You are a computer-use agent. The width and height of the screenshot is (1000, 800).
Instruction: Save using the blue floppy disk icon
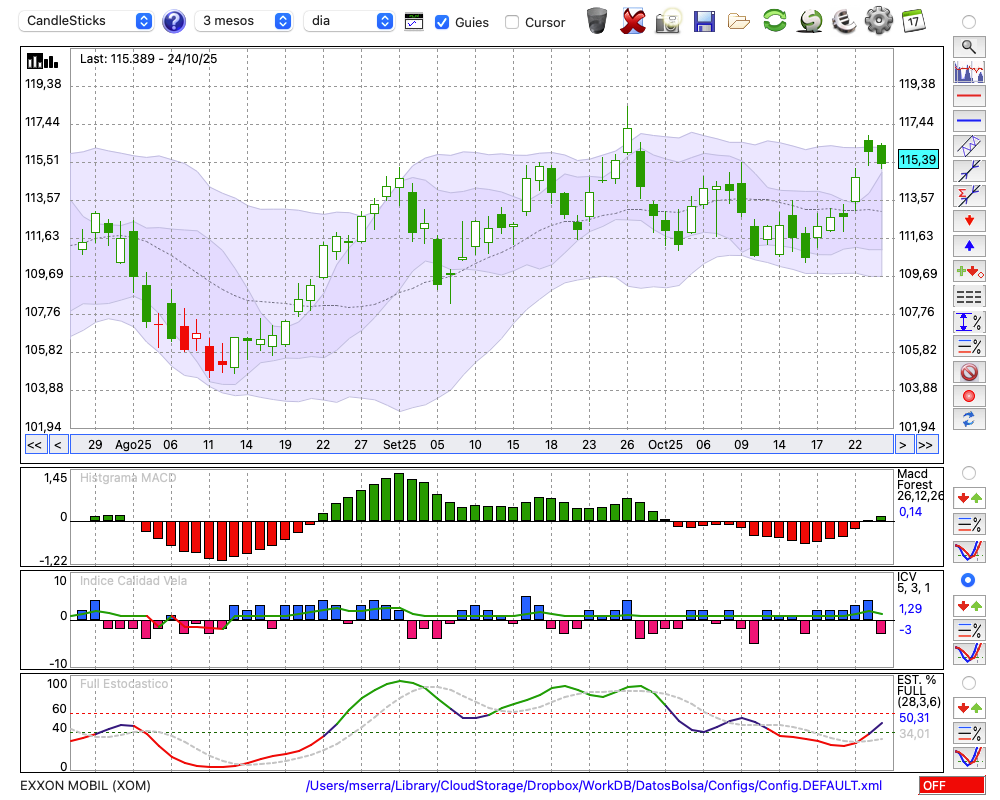(x=704, y=21)
